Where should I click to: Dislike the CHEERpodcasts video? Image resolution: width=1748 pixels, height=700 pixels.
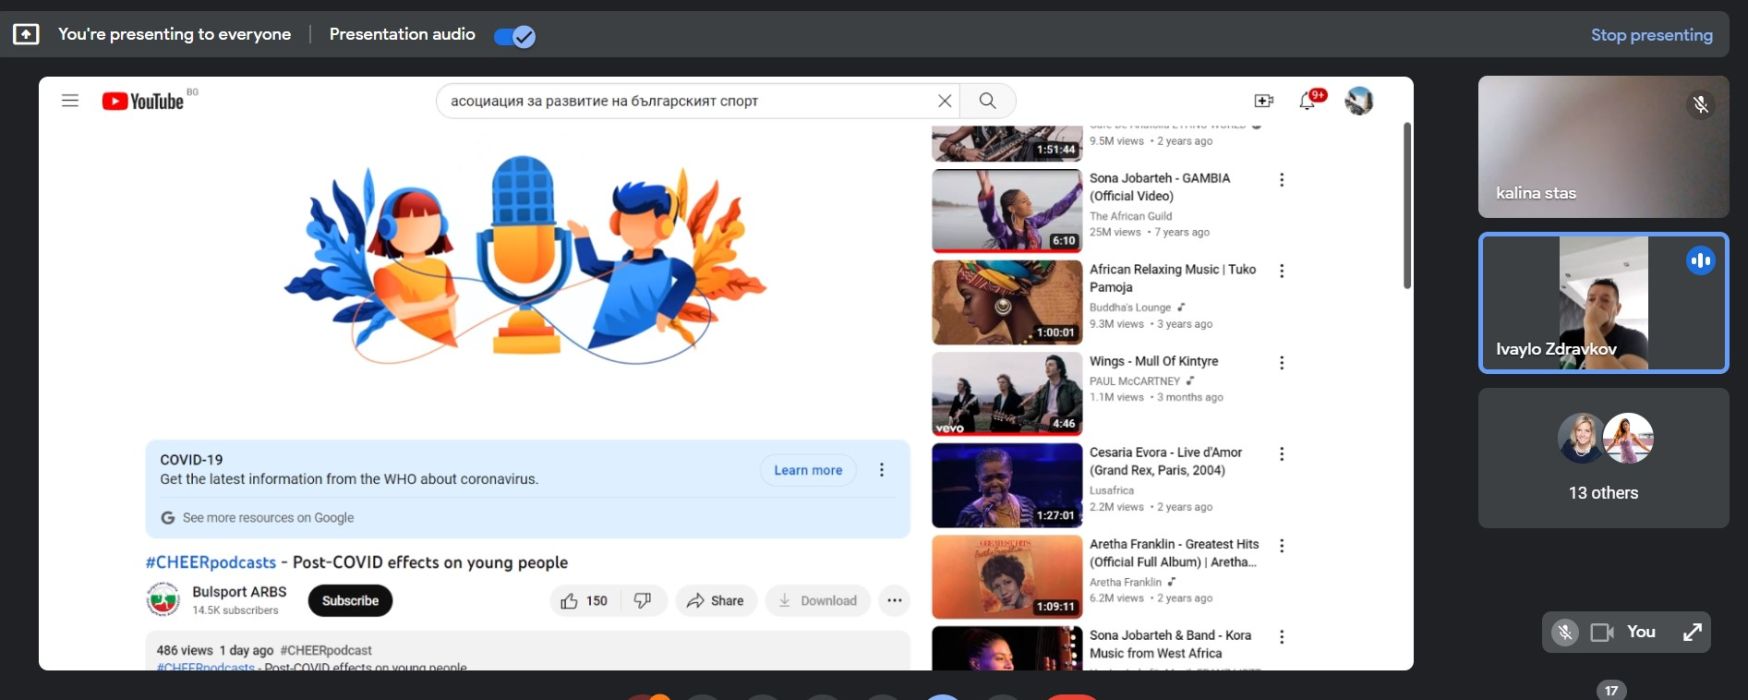[643, 601]
